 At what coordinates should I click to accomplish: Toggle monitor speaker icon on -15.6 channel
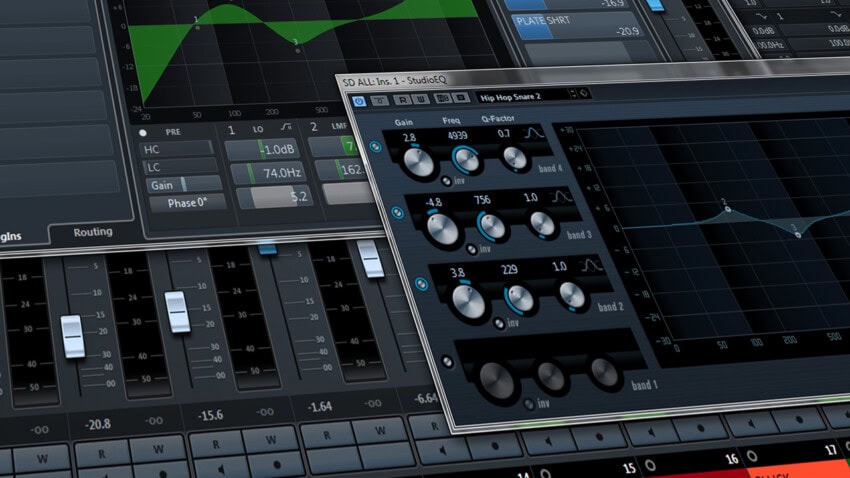[221, 470]
